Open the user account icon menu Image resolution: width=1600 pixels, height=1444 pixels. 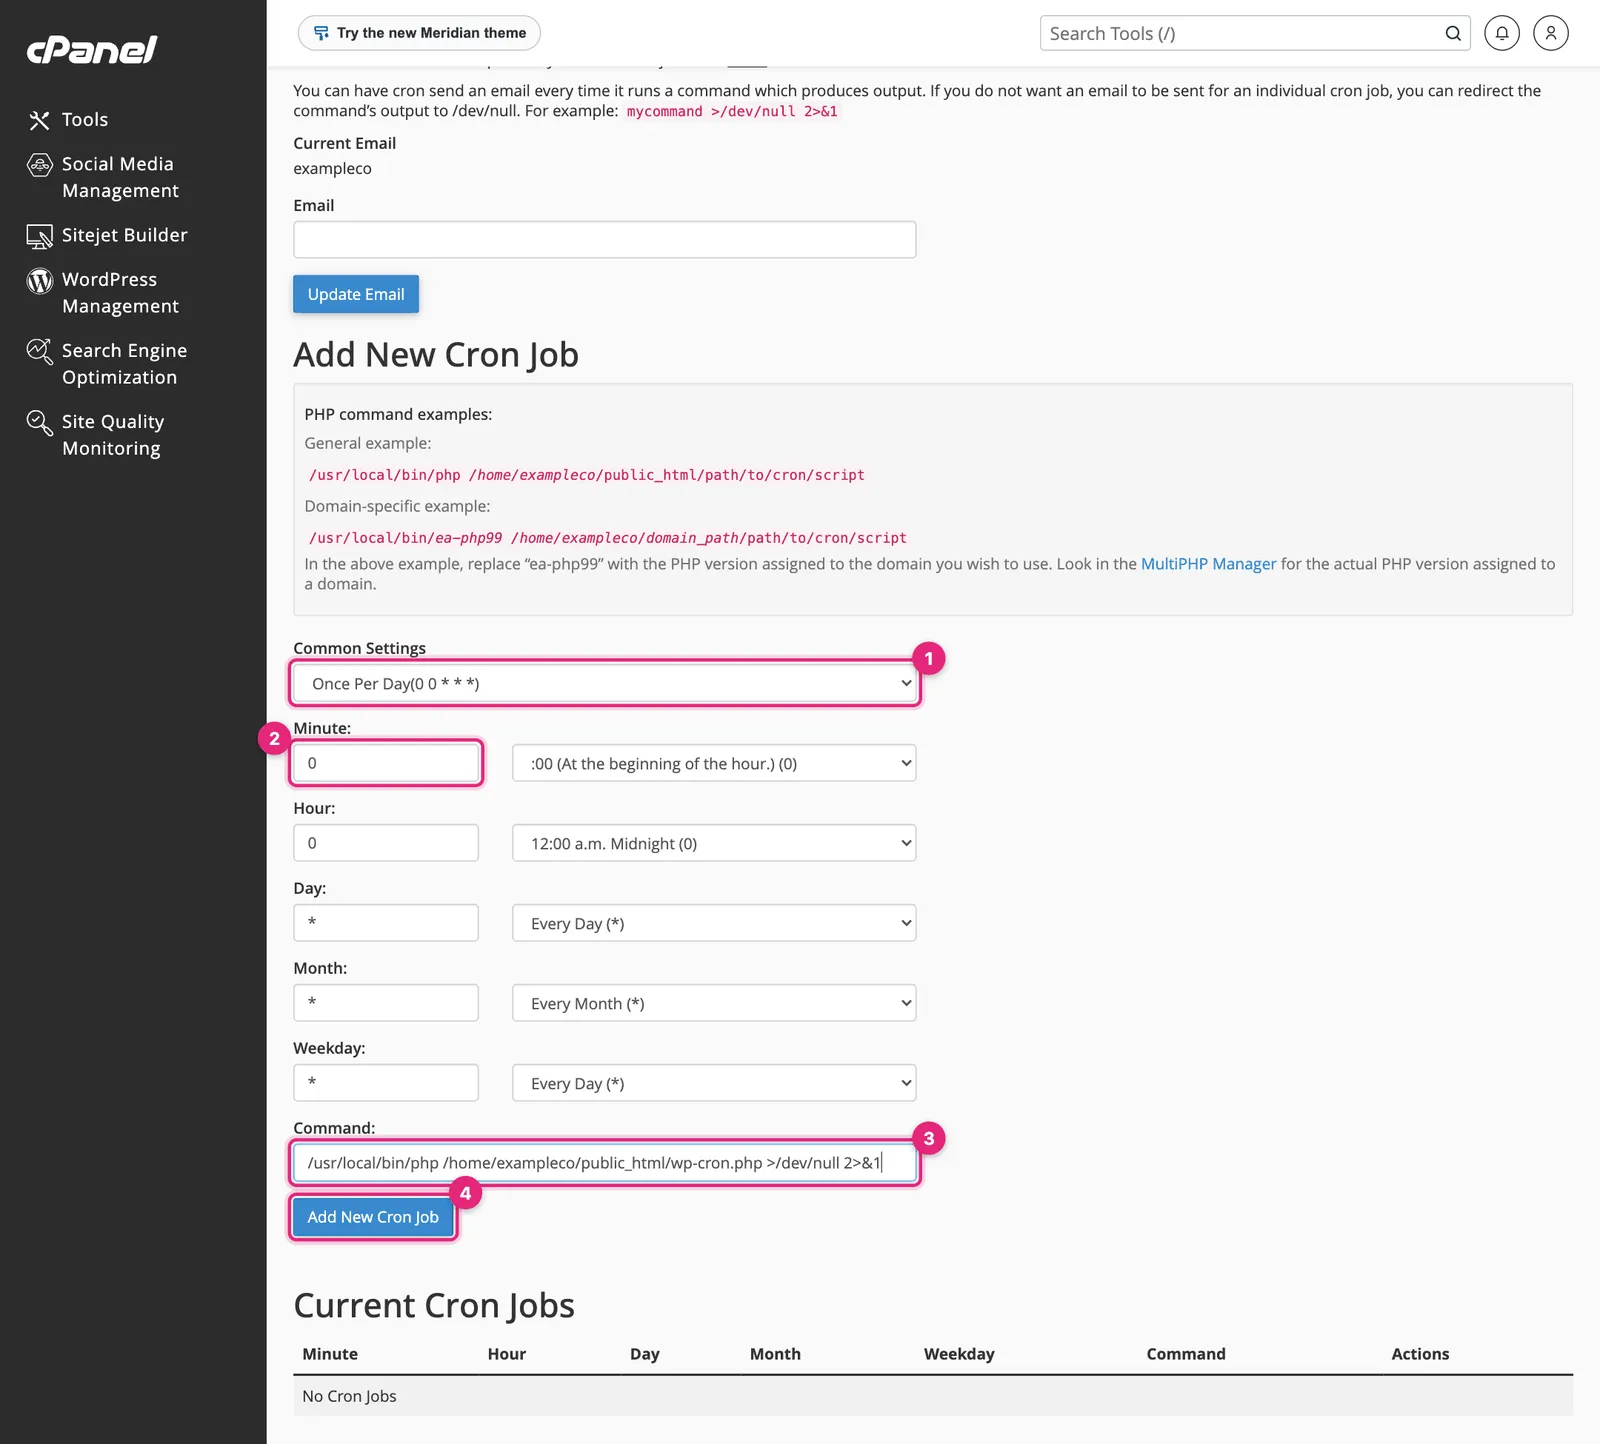1550,33
